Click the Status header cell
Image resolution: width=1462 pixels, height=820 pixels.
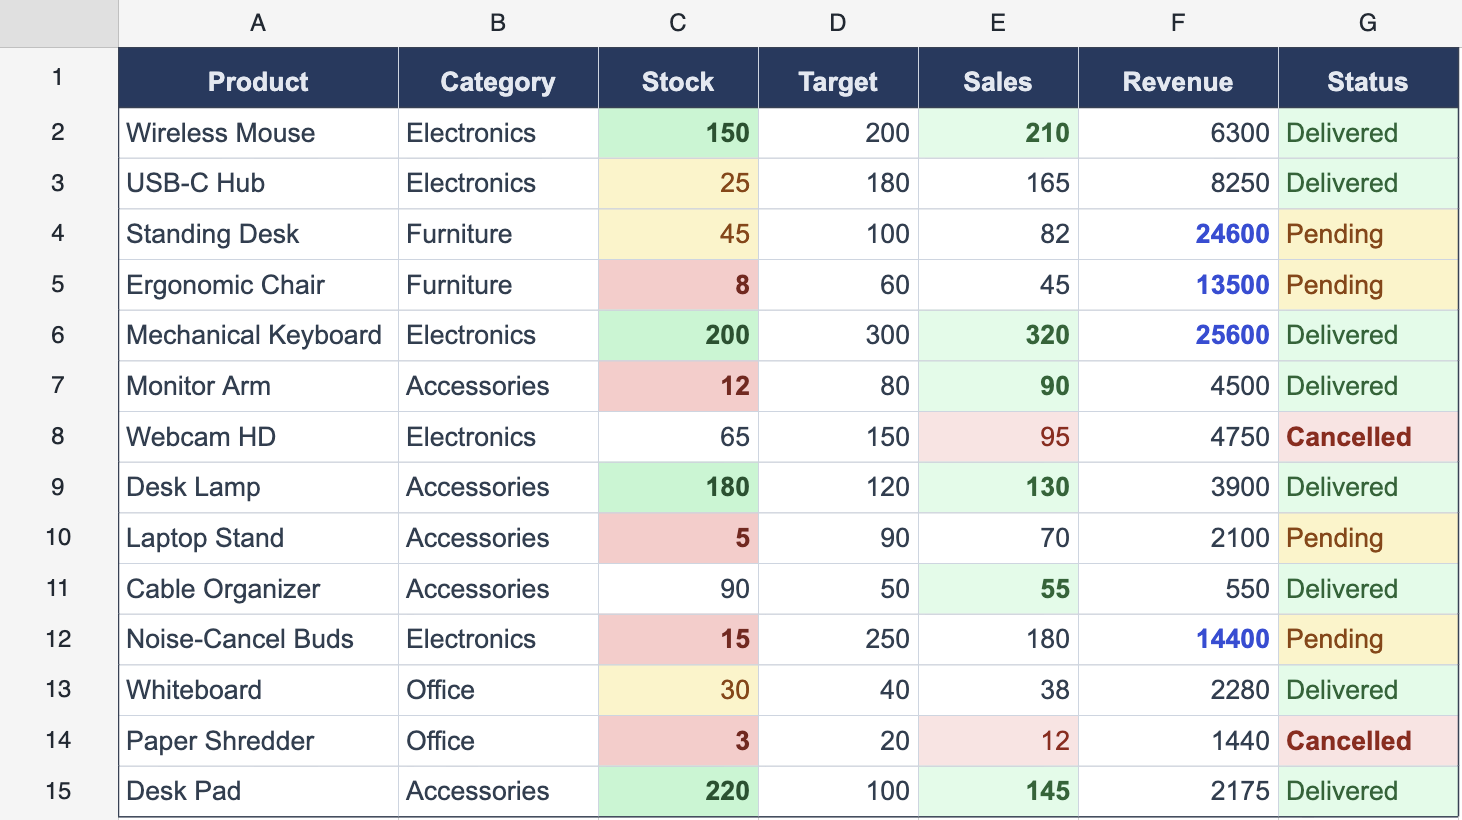1367,81
